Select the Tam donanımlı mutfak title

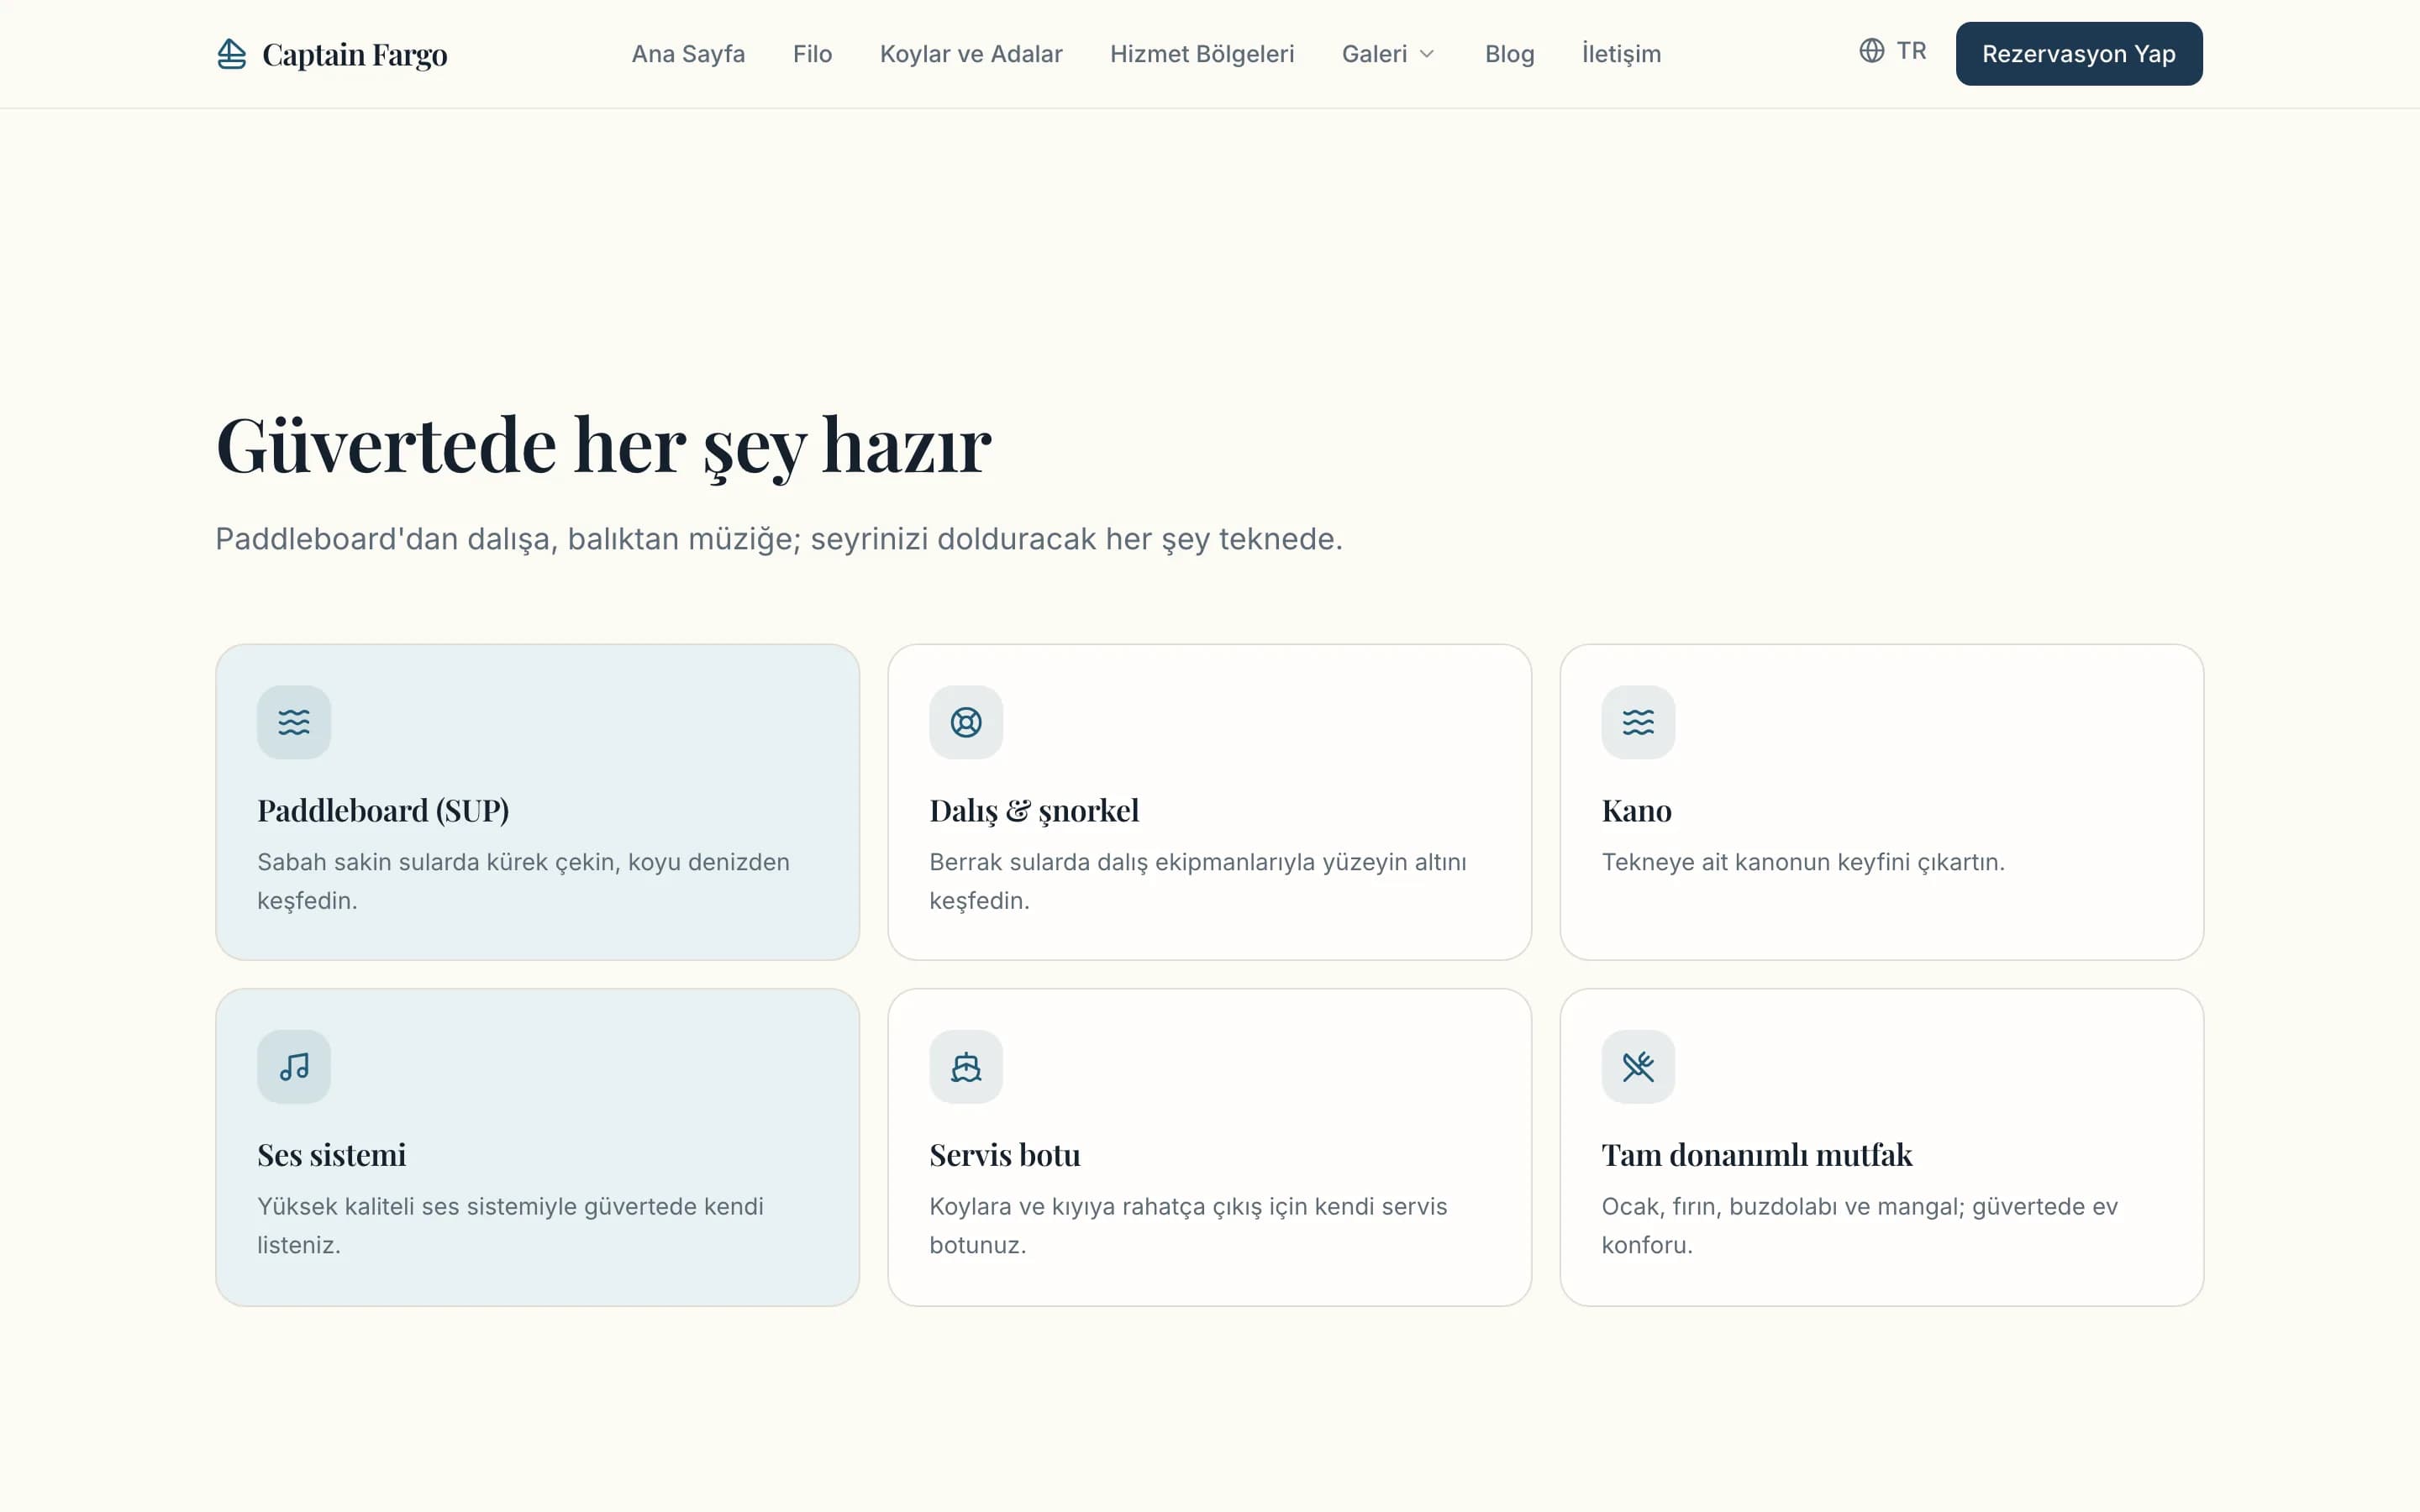pyautogui.click(x=1756, y=1155)
